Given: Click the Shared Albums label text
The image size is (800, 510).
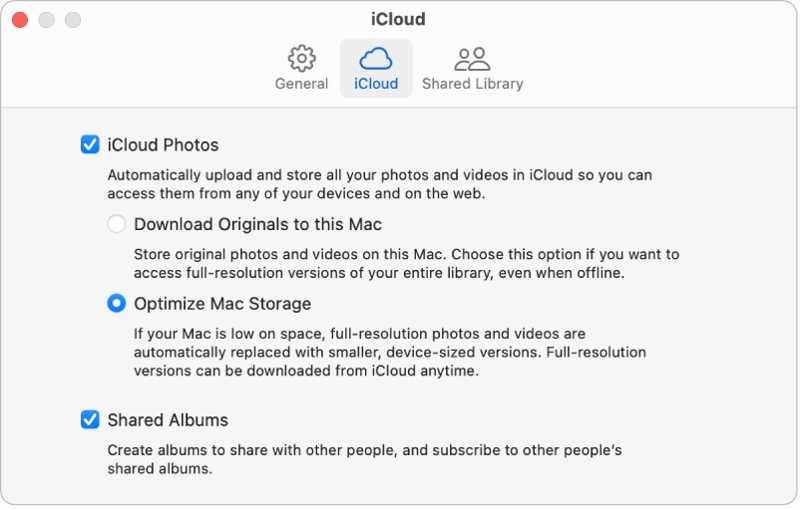Looking at the screenshot, I should (168, 420).
